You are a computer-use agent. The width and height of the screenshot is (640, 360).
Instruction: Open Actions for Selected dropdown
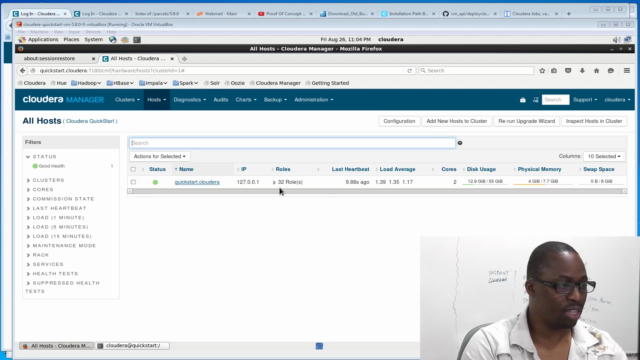(x=160, y=156)
